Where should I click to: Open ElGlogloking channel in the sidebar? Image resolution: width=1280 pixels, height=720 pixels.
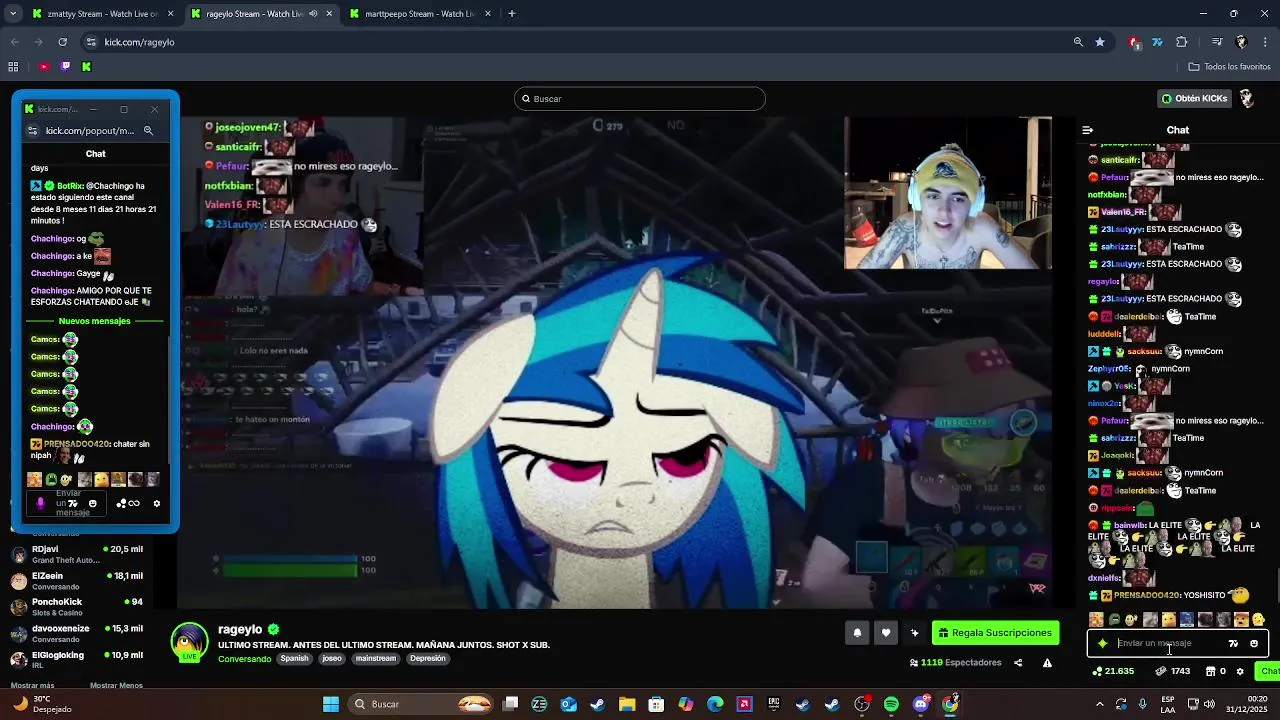[78, 660]
